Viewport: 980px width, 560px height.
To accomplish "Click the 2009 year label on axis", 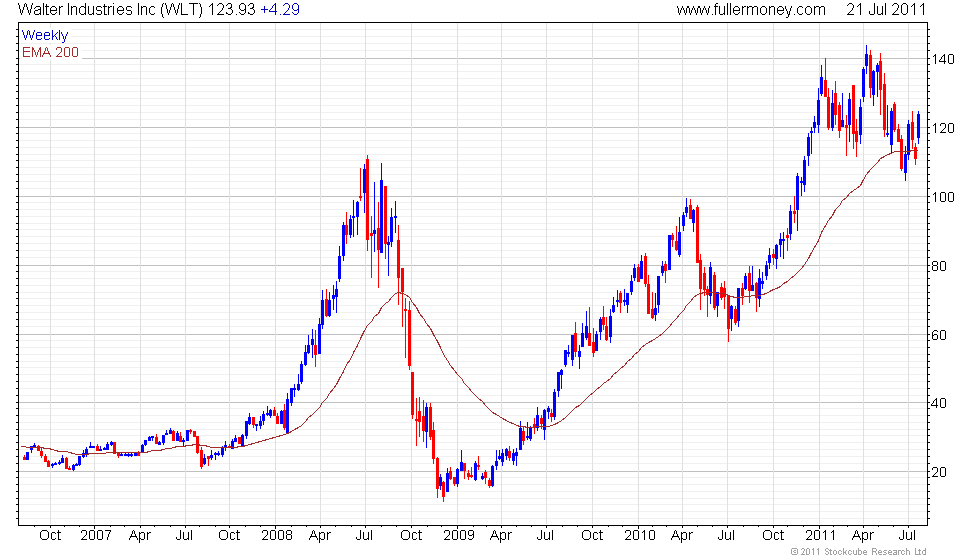I will click(459, 535).
